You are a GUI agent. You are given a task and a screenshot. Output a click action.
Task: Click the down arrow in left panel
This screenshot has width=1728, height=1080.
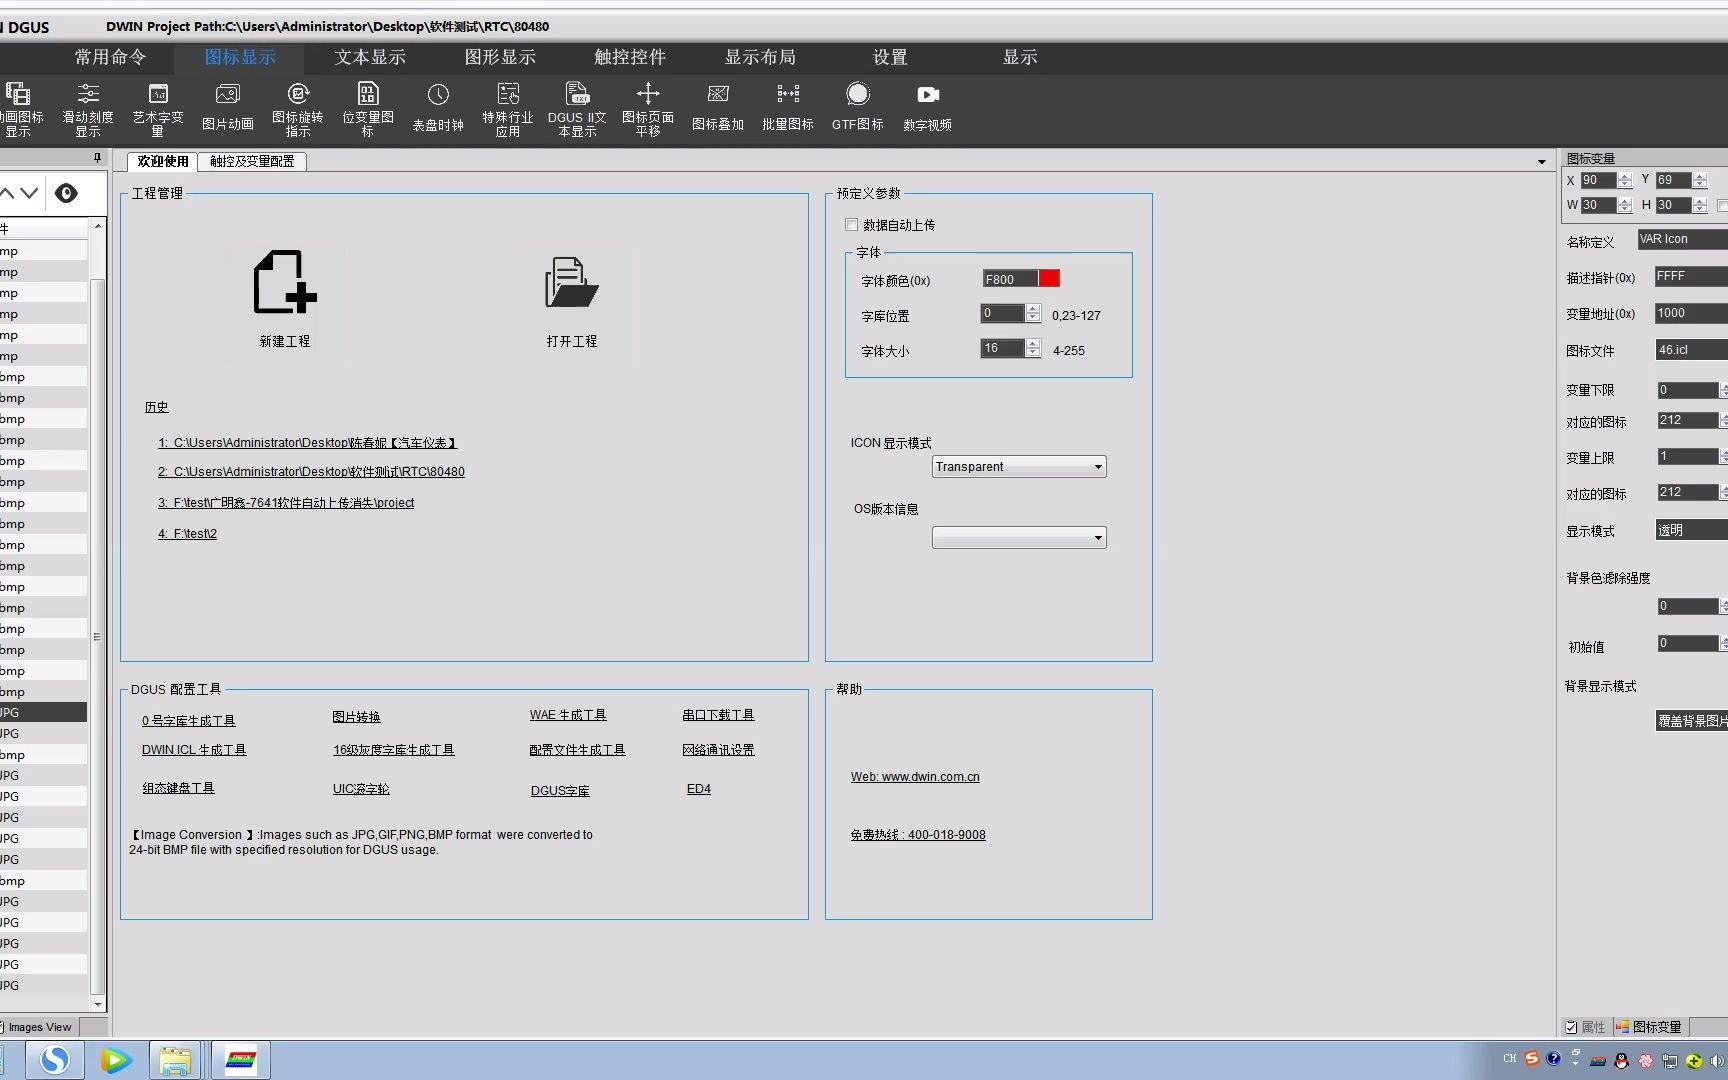(29, 193)
